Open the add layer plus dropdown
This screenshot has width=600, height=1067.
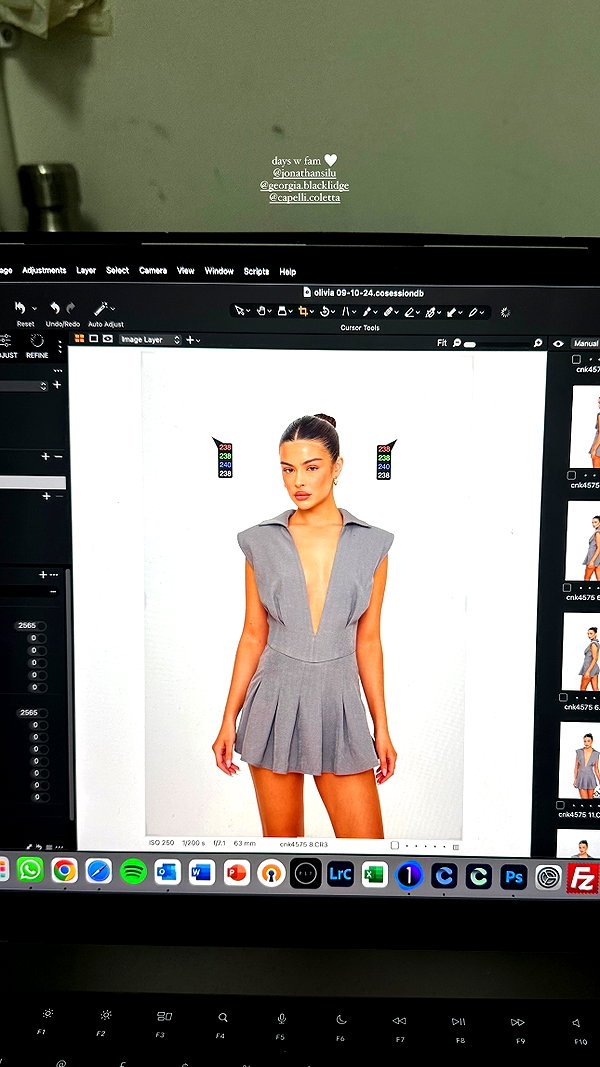point(193,340)
